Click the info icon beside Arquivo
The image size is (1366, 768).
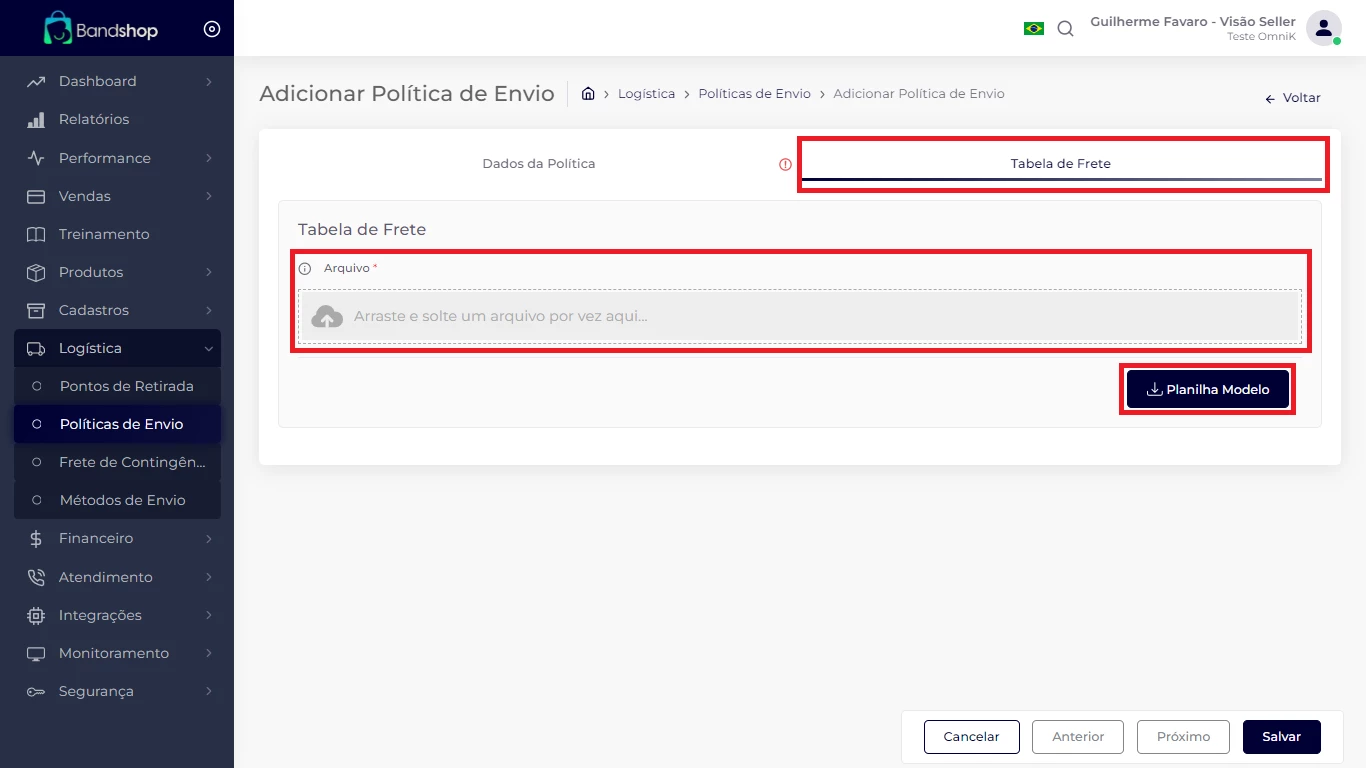point(305,269)
